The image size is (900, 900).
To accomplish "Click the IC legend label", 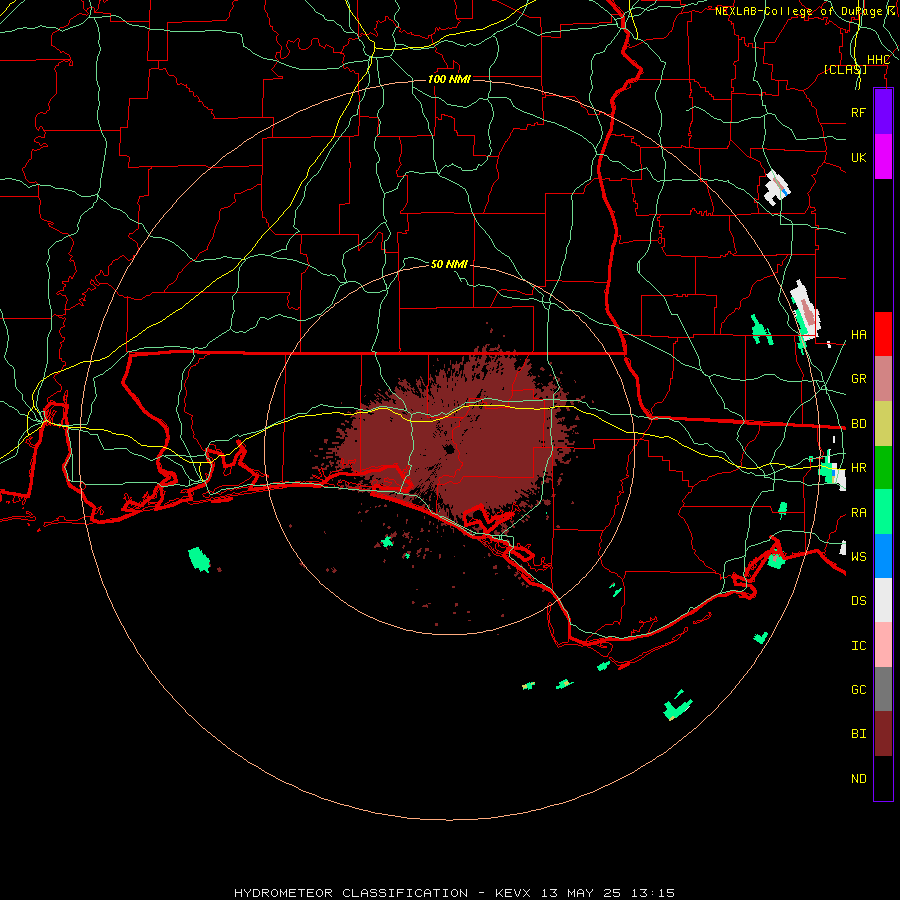I will coord(858,646).
